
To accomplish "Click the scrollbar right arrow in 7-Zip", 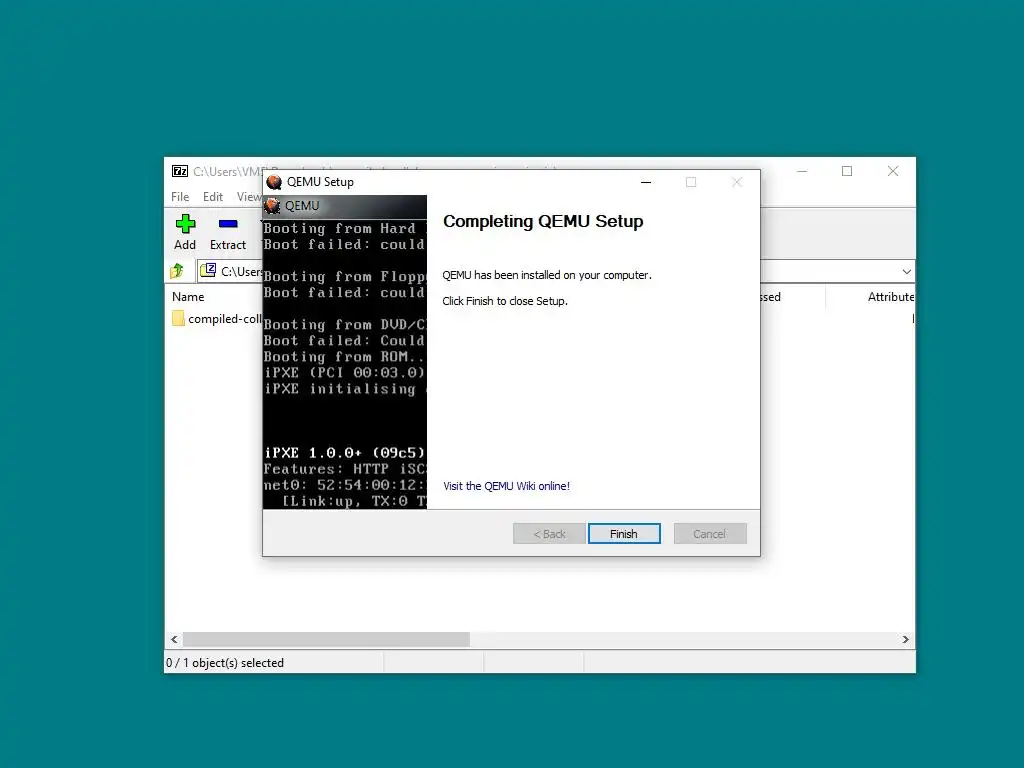I will click(x=905, y=639).
